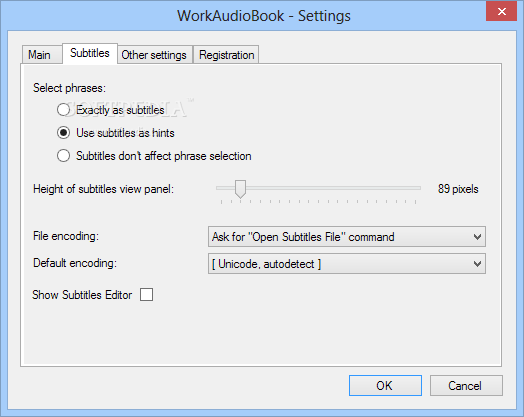Click the subtitles panel height slider thumb

click(240, 189)
